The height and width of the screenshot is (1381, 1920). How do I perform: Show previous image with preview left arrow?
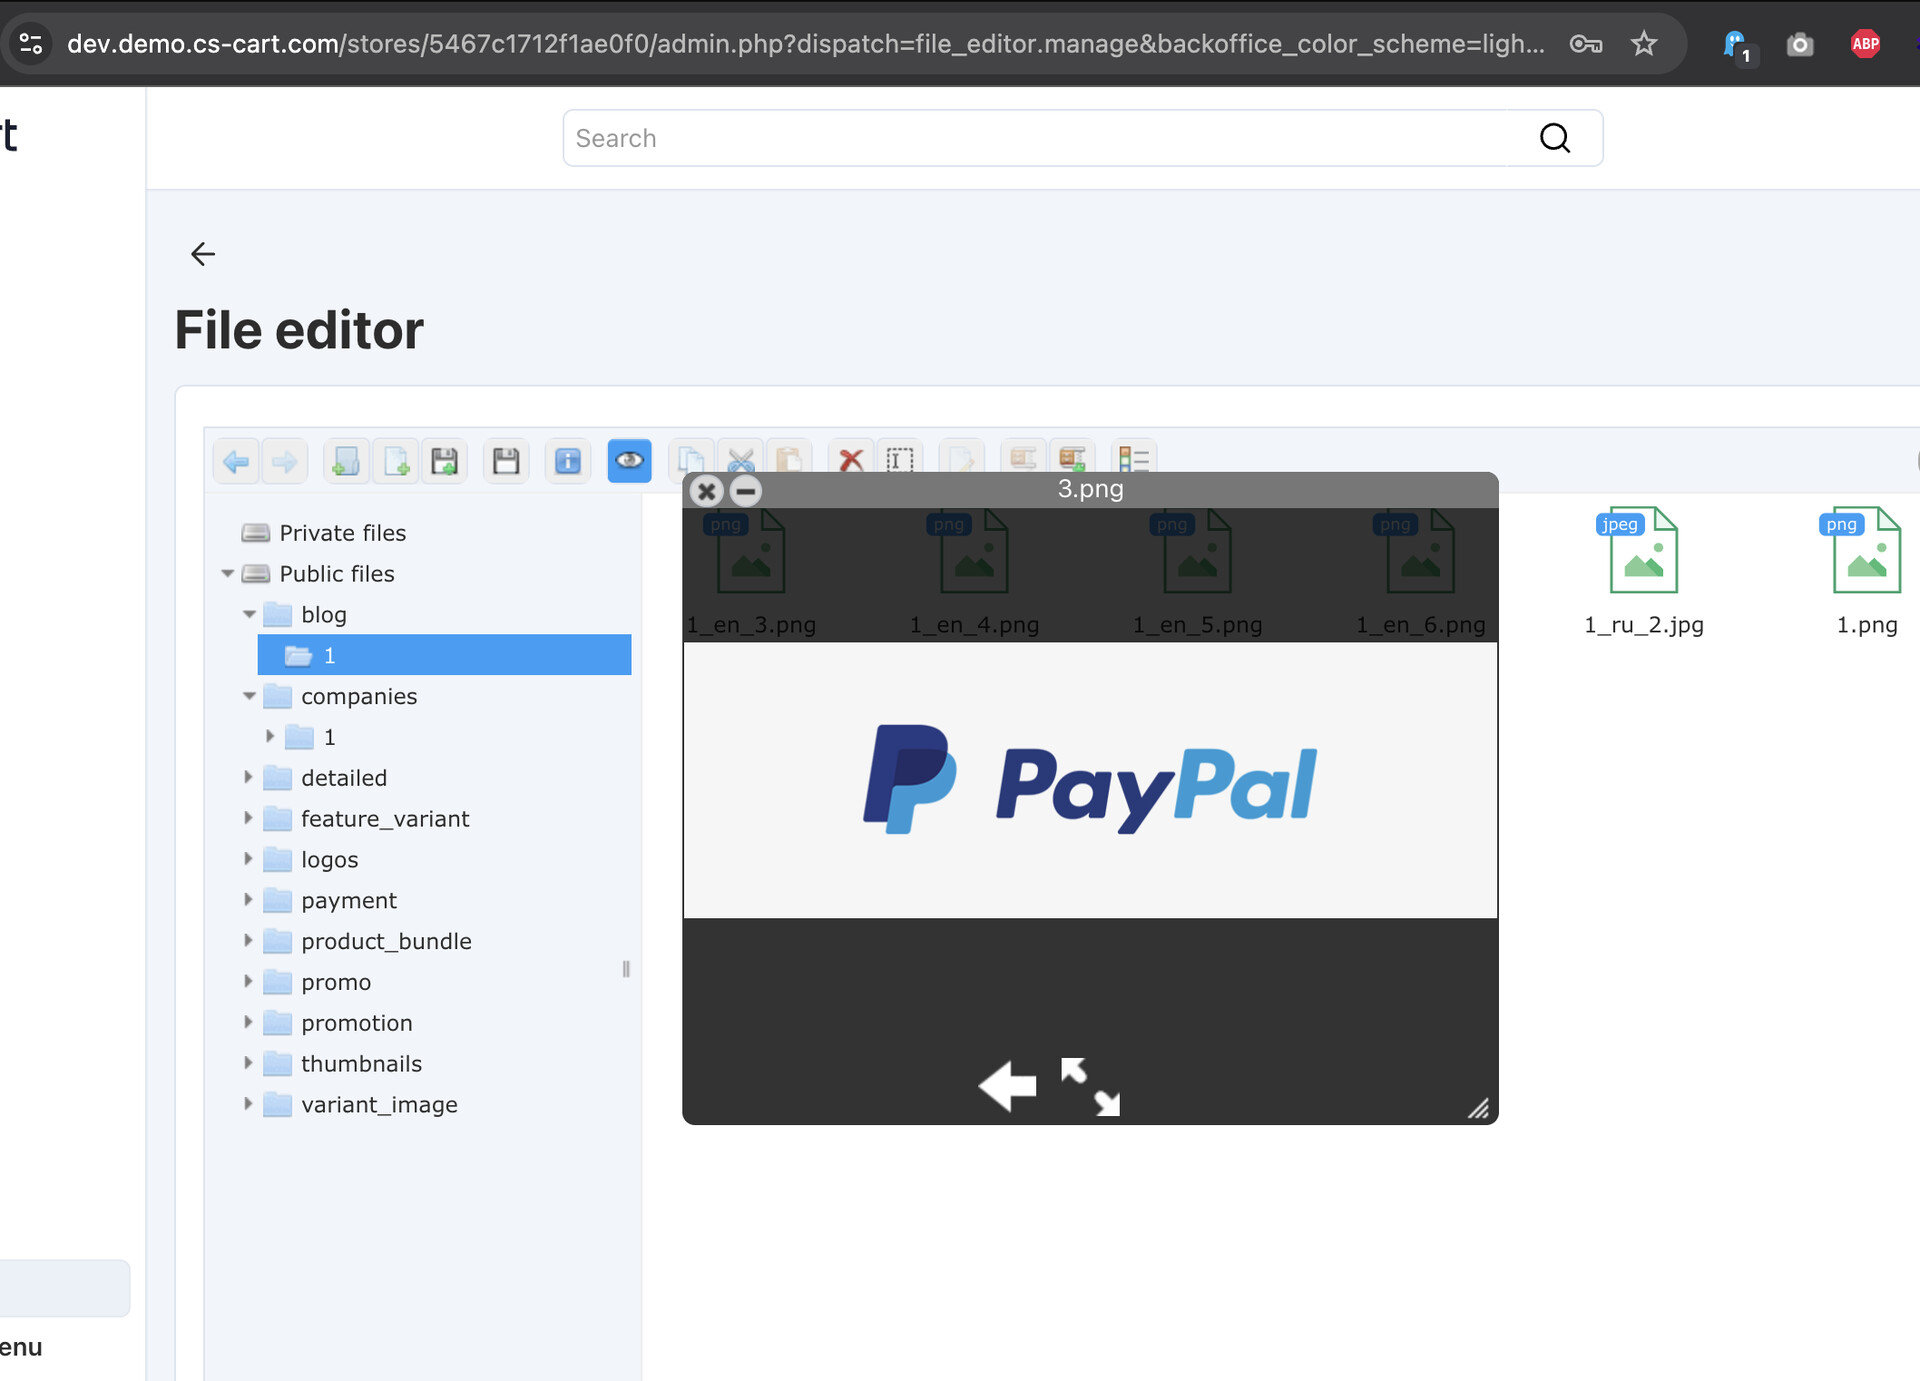[1007, 1086]
